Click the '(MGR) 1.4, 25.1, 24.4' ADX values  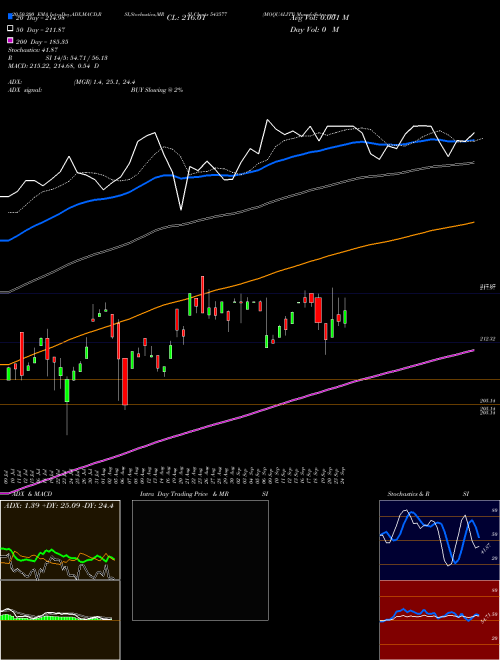[x=105, y=82]
